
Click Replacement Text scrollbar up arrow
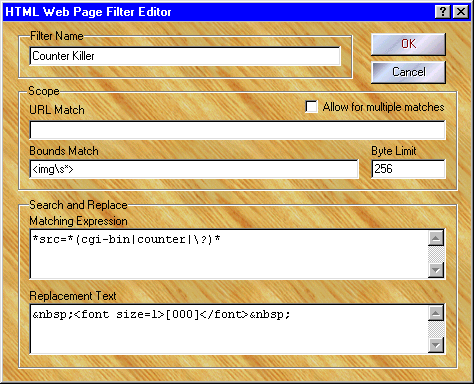tap(436, 313)
